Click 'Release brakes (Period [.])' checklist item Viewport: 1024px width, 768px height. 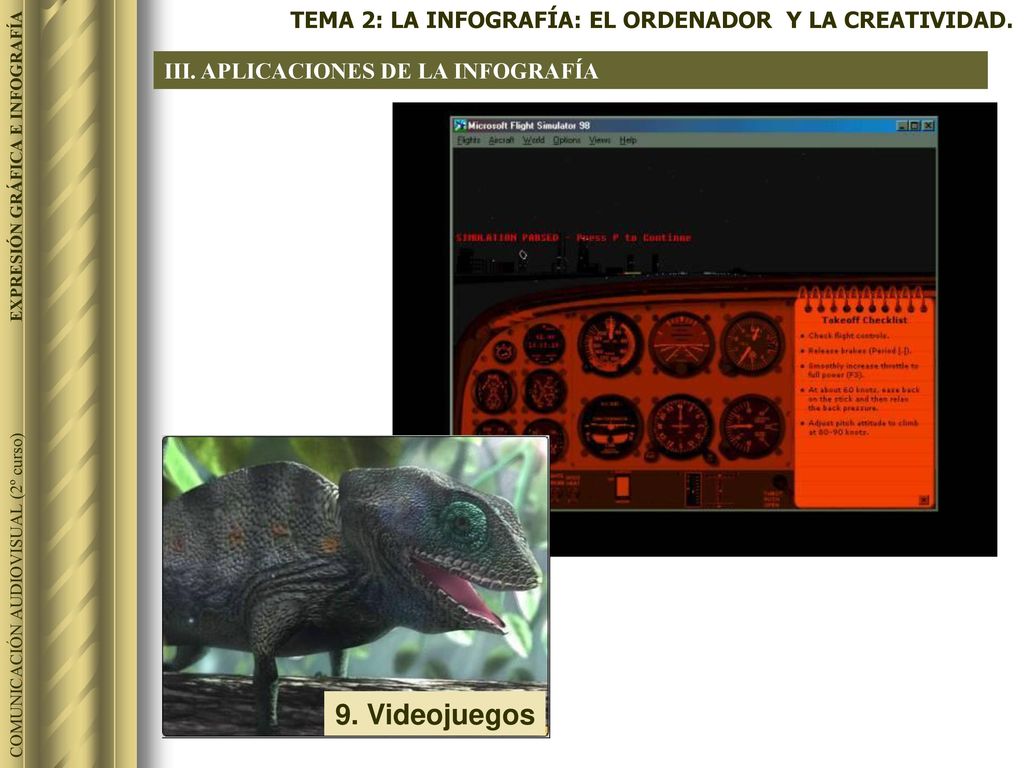click(859, 351)
